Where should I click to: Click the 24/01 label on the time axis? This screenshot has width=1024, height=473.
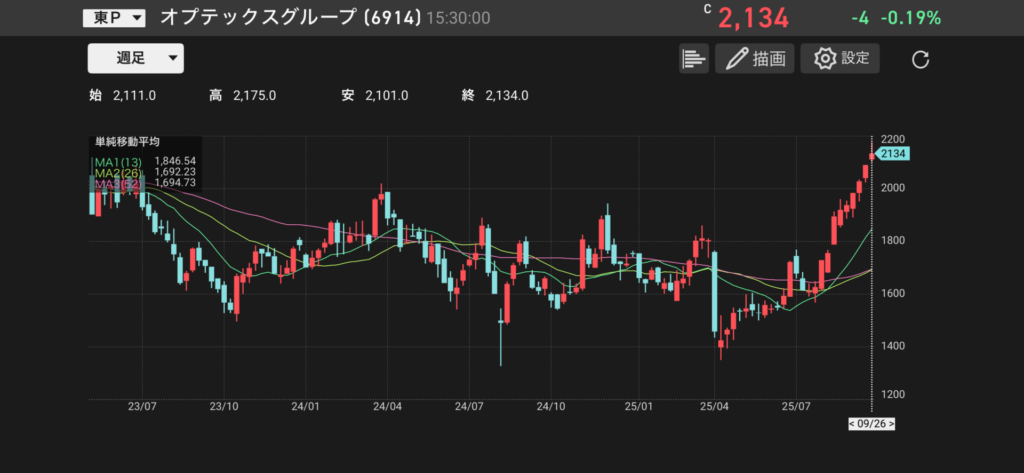pyautogui.click(x=305, y=408)
